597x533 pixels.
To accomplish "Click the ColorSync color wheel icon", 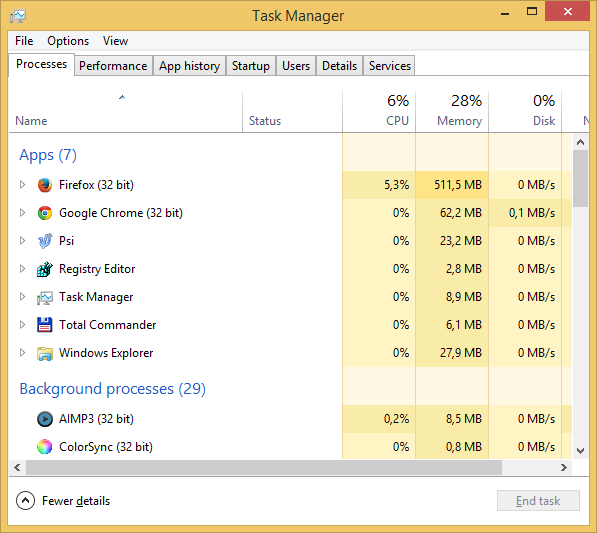I will click(x=45, y=447).
